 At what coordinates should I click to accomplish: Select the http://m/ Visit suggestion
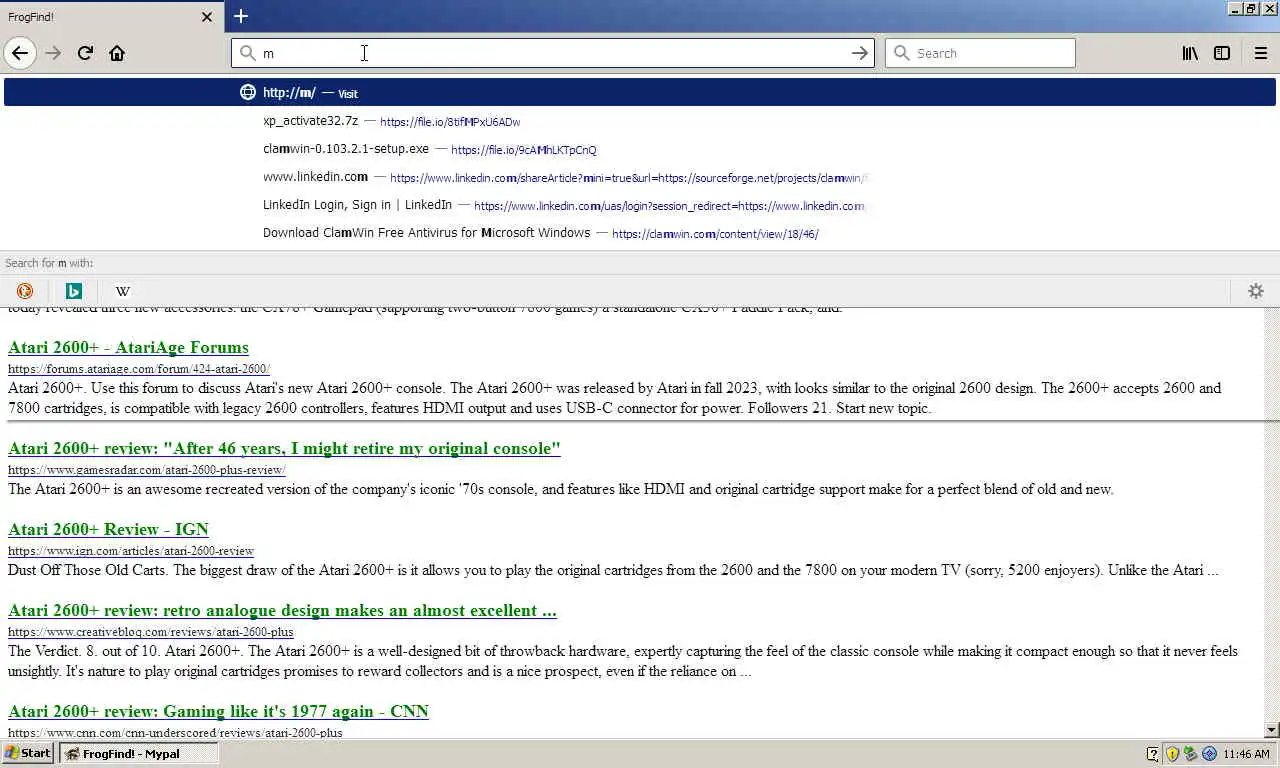(640, 92)
